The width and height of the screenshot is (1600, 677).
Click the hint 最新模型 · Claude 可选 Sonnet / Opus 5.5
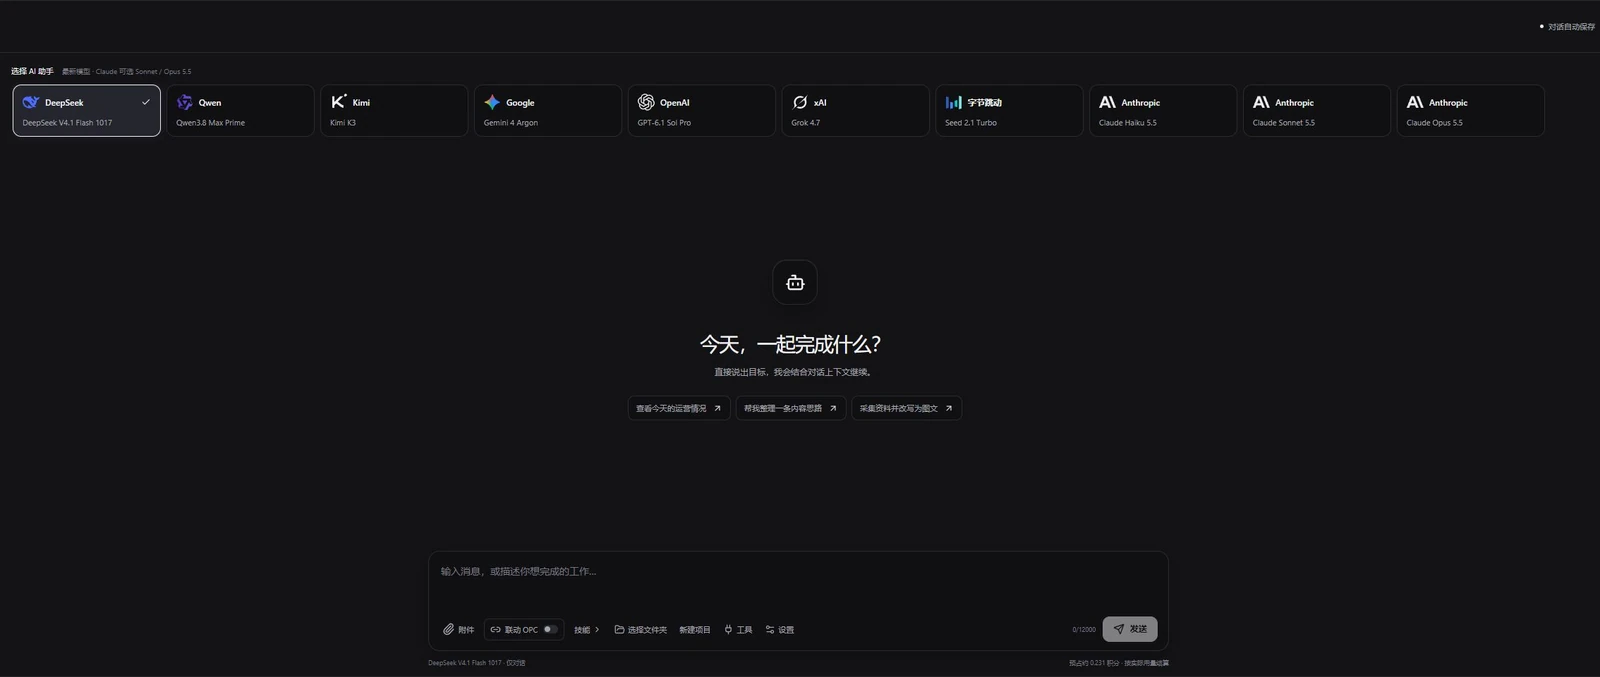click(x=126, y=72)
